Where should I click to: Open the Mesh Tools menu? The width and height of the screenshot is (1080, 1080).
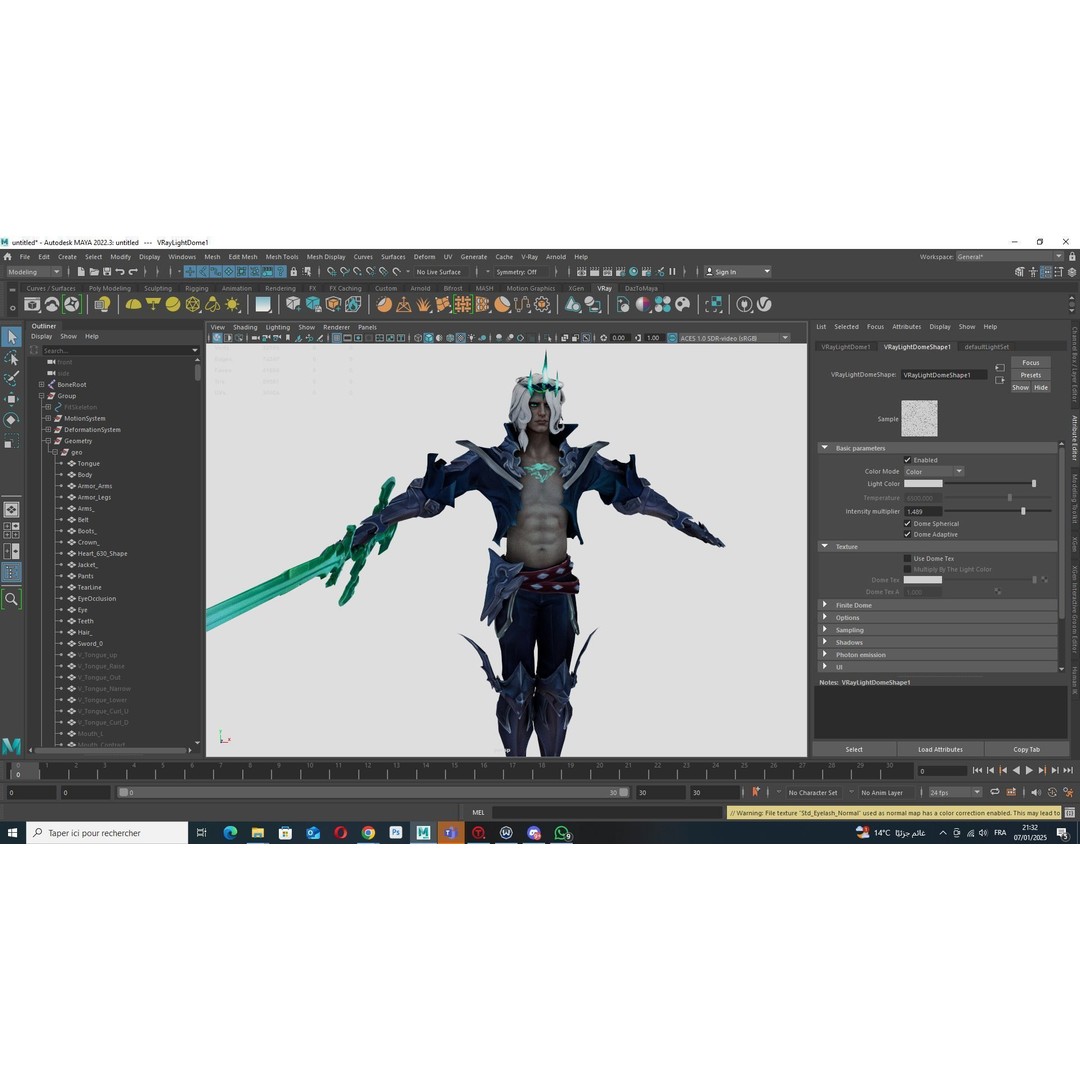(x=282, y=257)
